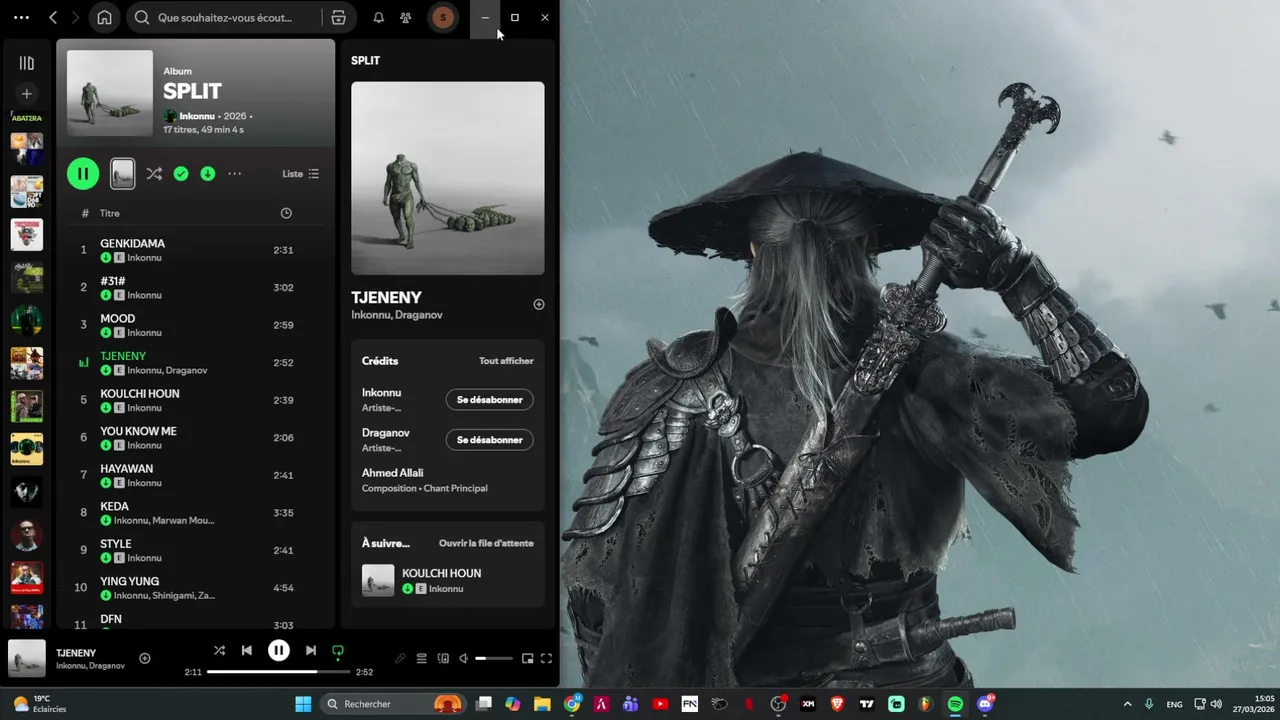Open Brave browser from the taskbar

coord(837,704)
